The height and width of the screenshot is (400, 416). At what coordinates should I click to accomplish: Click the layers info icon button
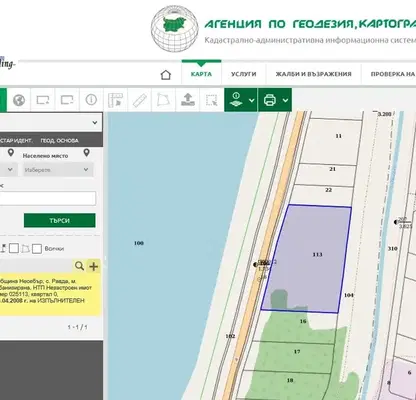click(236, 100)
